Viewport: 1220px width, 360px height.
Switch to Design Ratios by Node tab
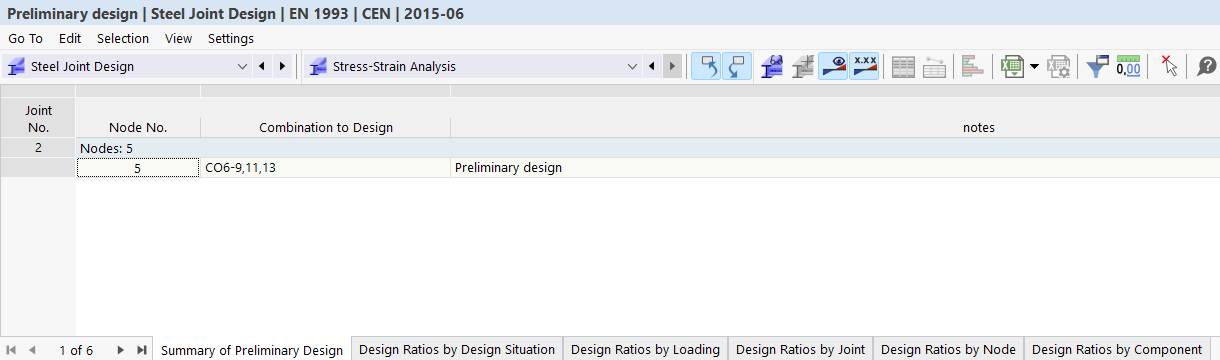point(948,350)
